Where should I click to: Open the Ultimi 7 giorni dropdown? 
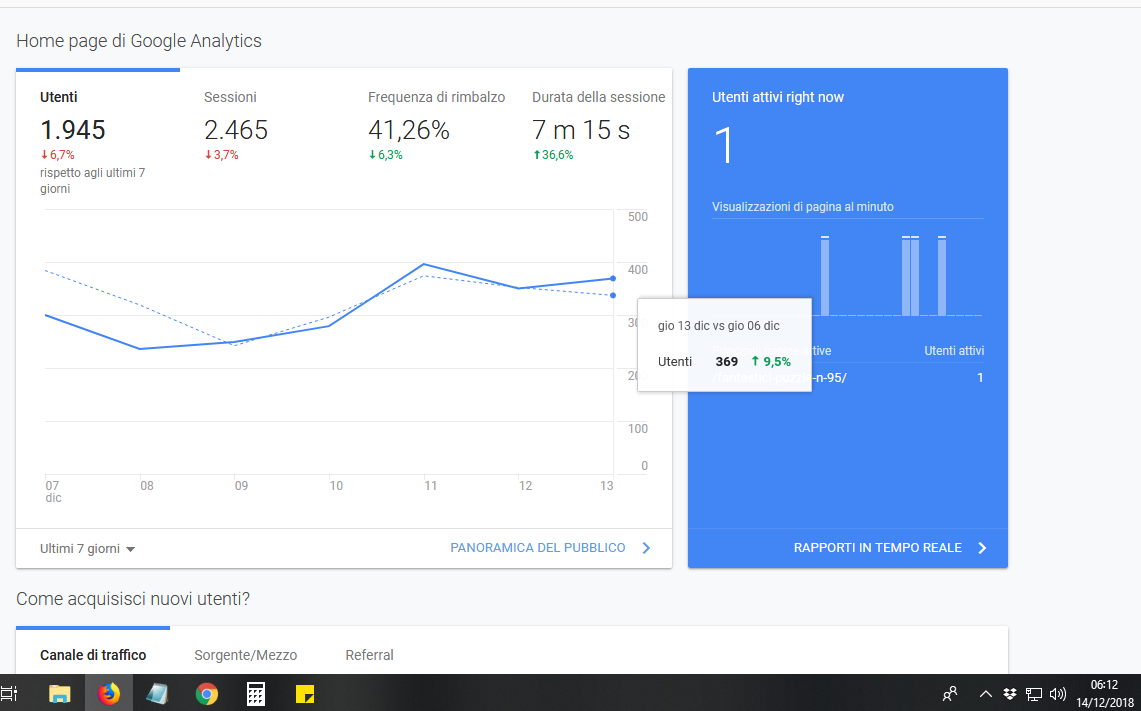point(87,549)
